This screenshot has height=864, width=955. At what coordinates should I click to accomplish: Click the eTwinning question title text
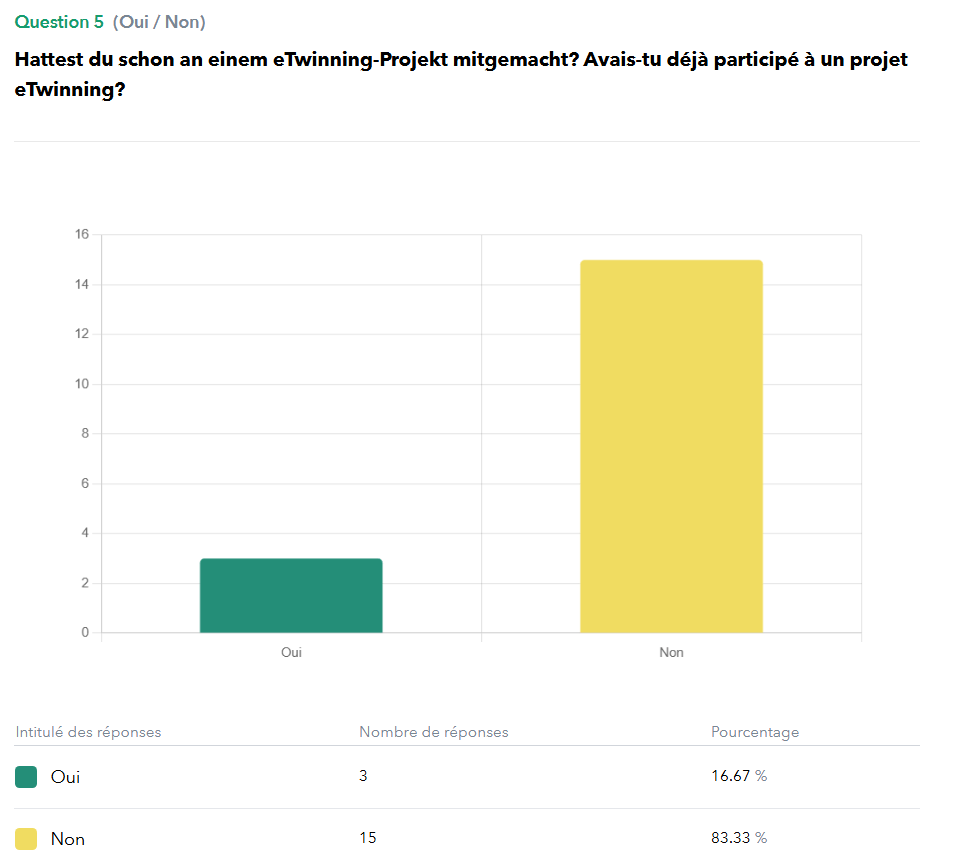pyautogui.click(x=460, y=74)
